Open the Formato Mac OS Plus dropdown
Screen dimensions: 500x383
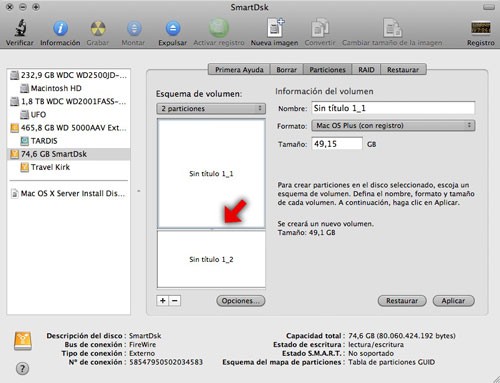393,126
